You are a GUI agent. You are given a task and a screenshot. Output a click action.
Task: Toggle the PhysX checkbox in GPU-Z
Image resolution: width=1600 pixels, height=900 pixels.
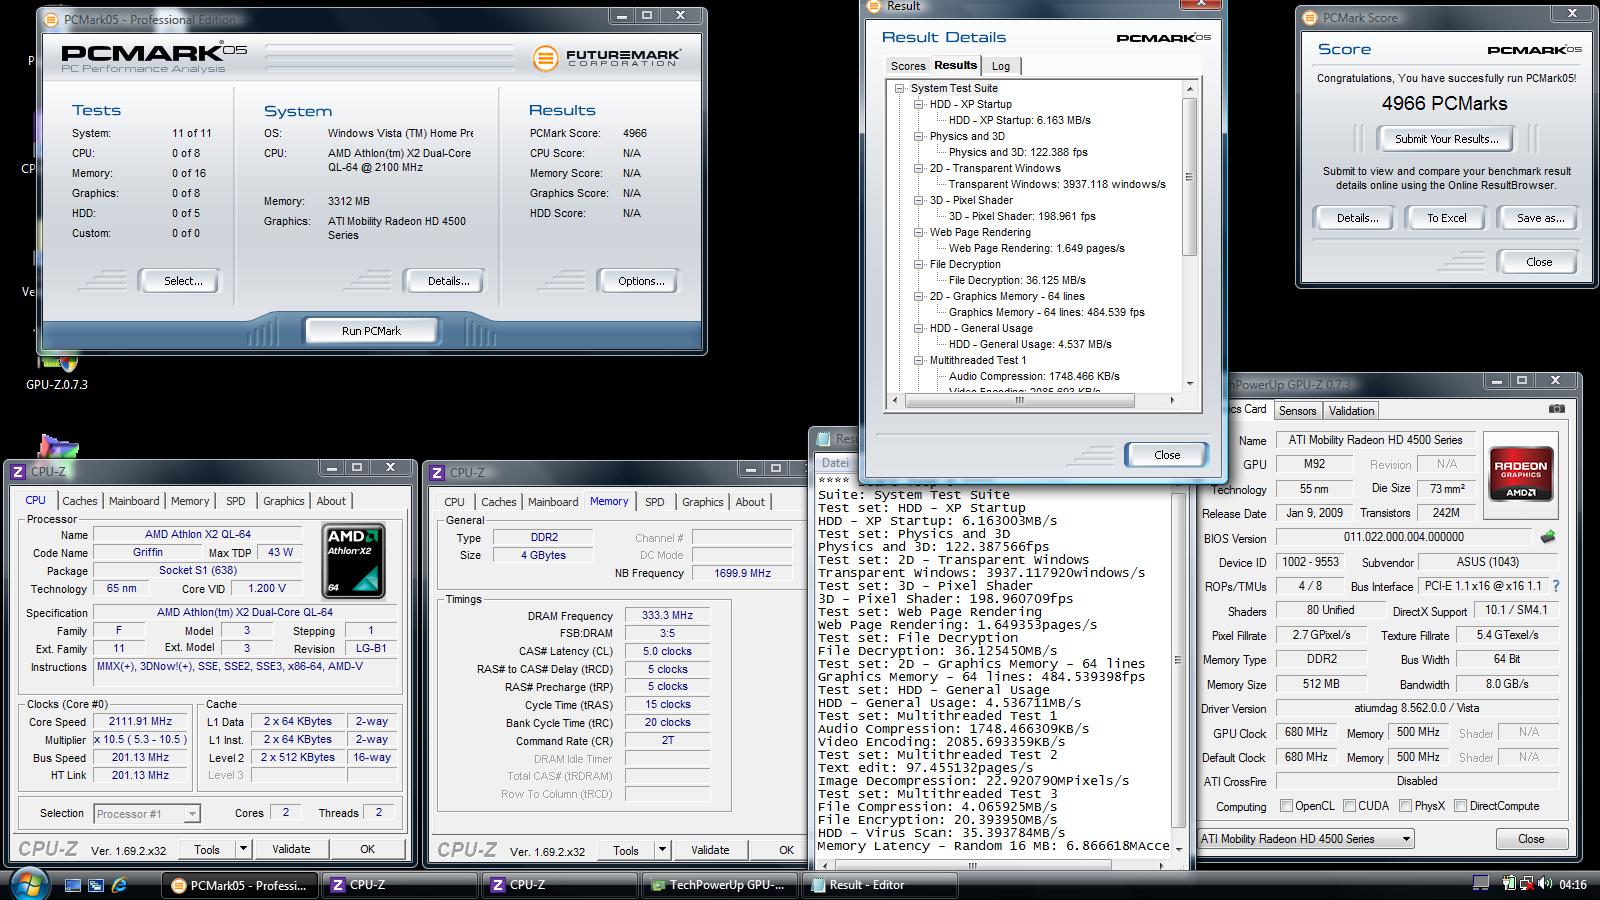point(1406,806)
